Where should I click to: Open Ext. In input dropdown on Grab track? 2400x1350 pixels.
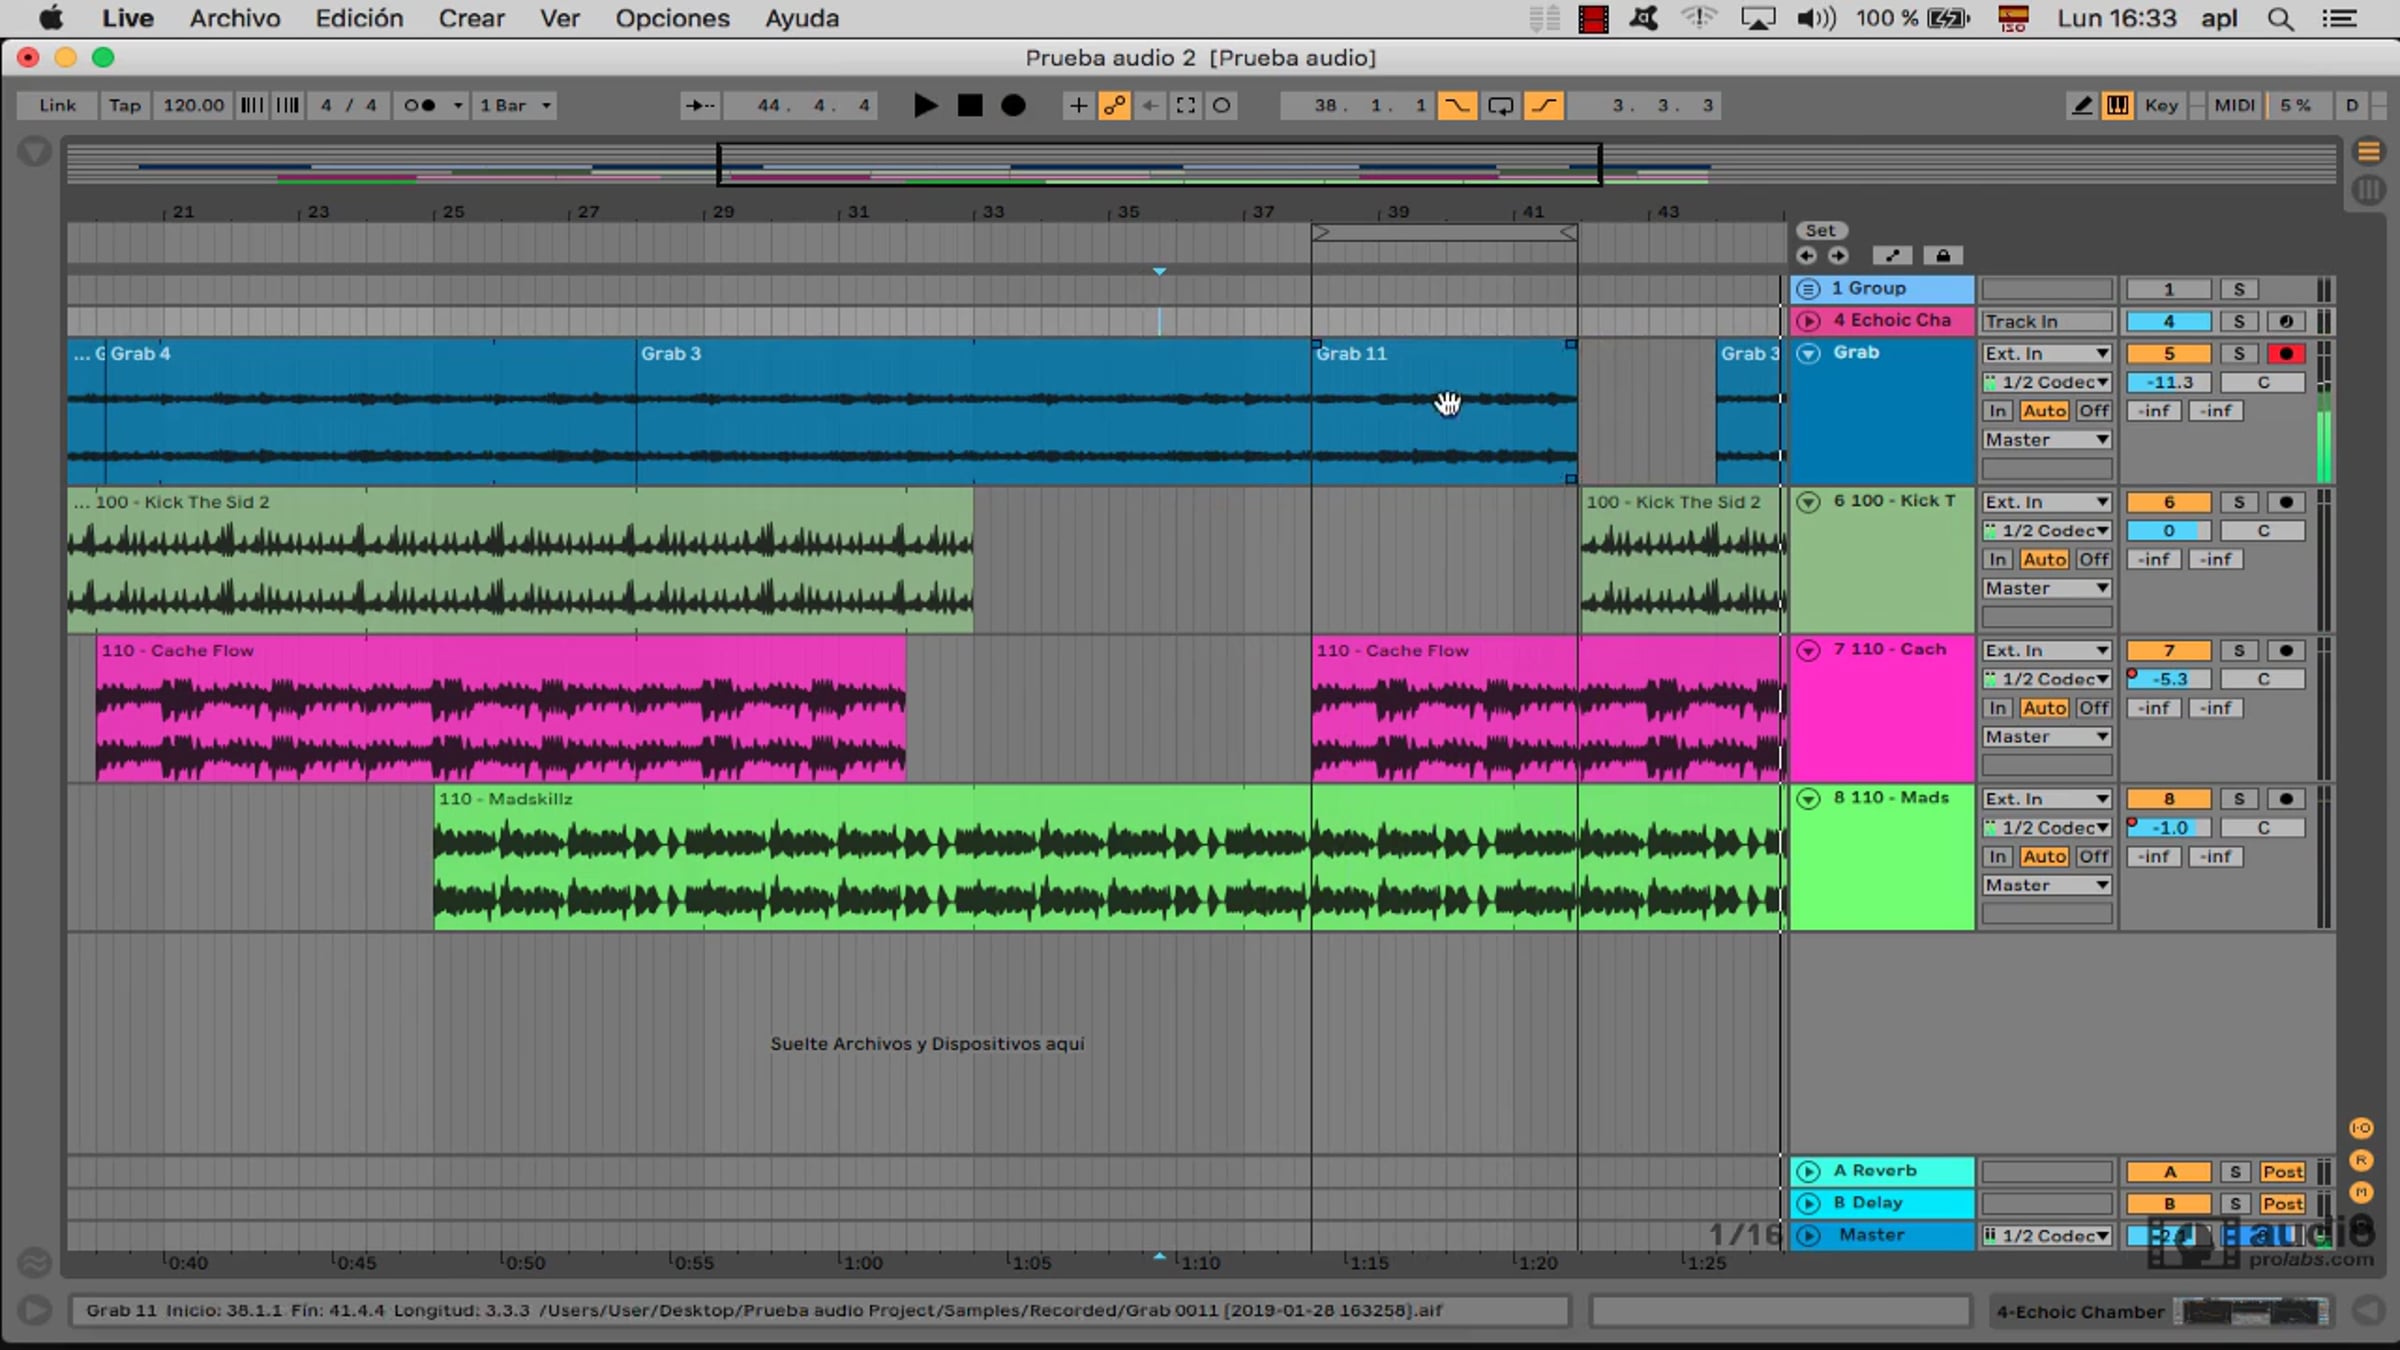pyautogui.click(x=2046, y=354)
